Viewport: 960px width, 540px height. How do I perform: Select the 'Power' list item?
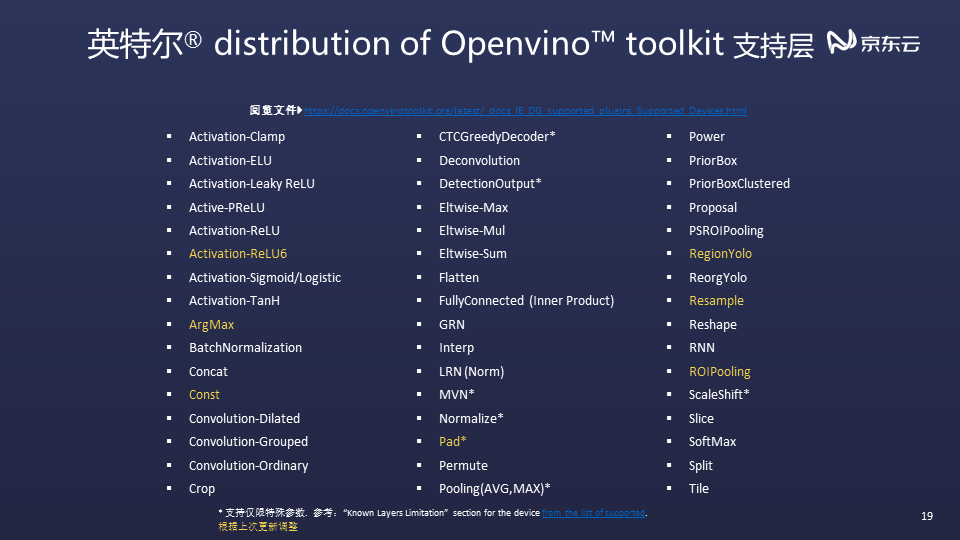[x=707, y=137]
